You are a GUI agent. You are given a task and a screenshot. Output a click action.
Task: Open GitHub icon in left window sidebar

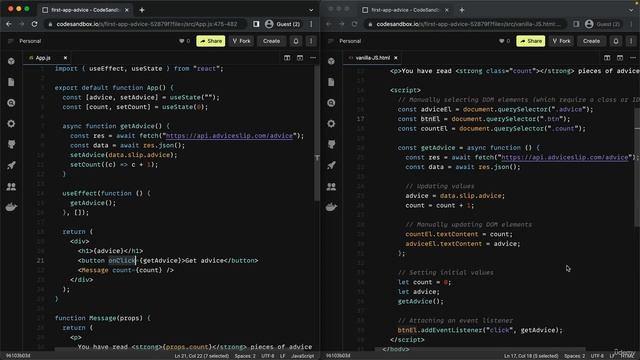pos(11,144)
